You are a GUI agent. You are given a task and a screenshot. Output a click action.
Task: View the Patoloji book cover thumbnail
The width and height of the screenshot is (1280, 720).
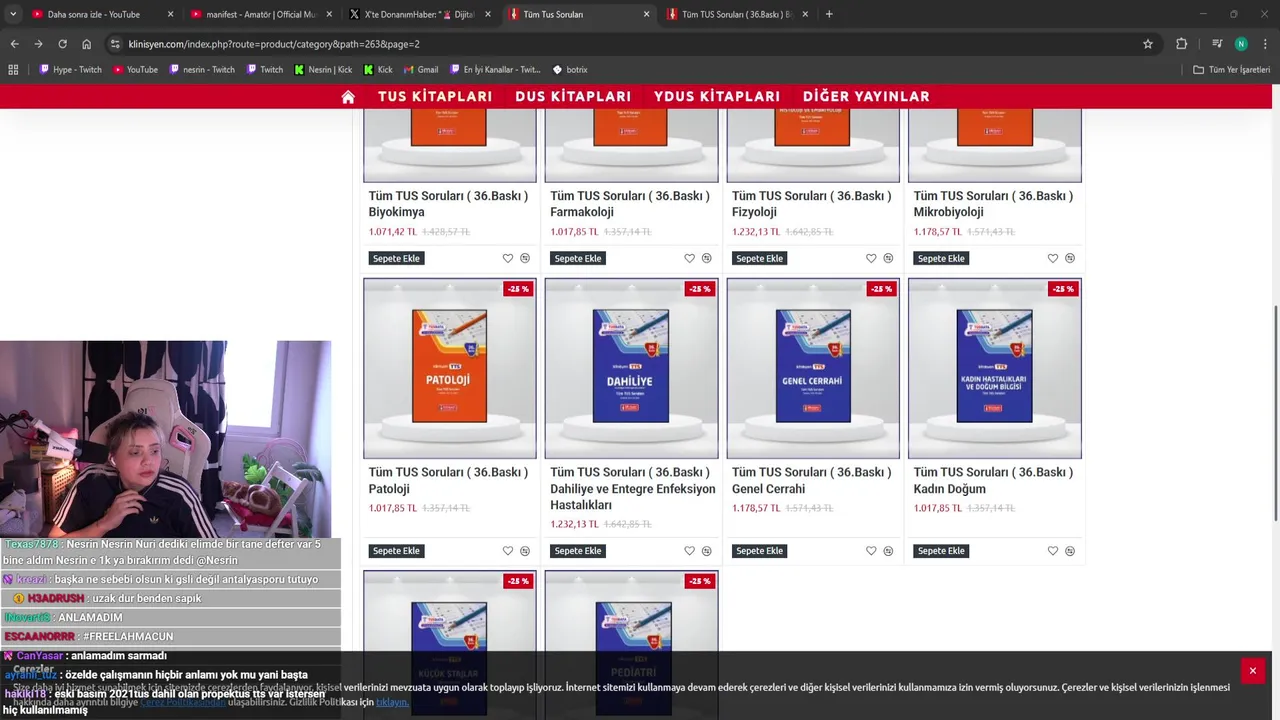click(x=450, y=368)
